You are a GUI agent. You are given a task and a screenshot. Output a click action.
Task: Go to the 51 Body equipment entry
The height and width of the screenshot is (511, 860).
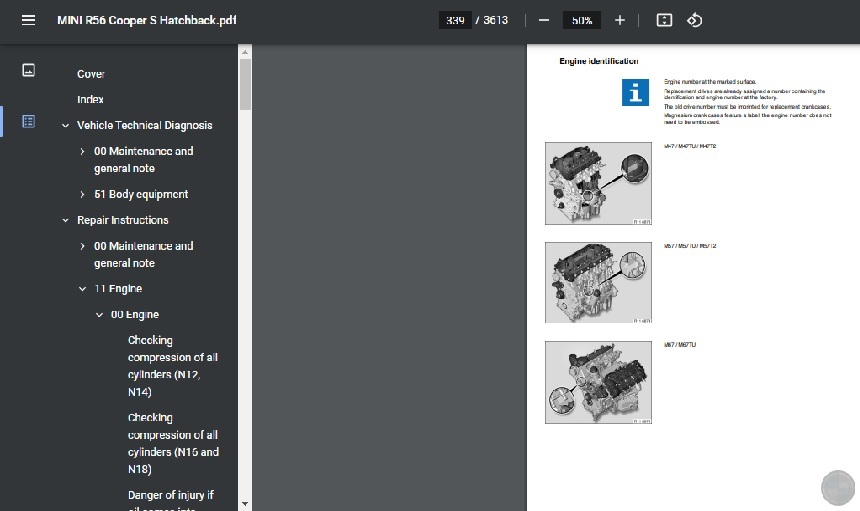(141, 194)
